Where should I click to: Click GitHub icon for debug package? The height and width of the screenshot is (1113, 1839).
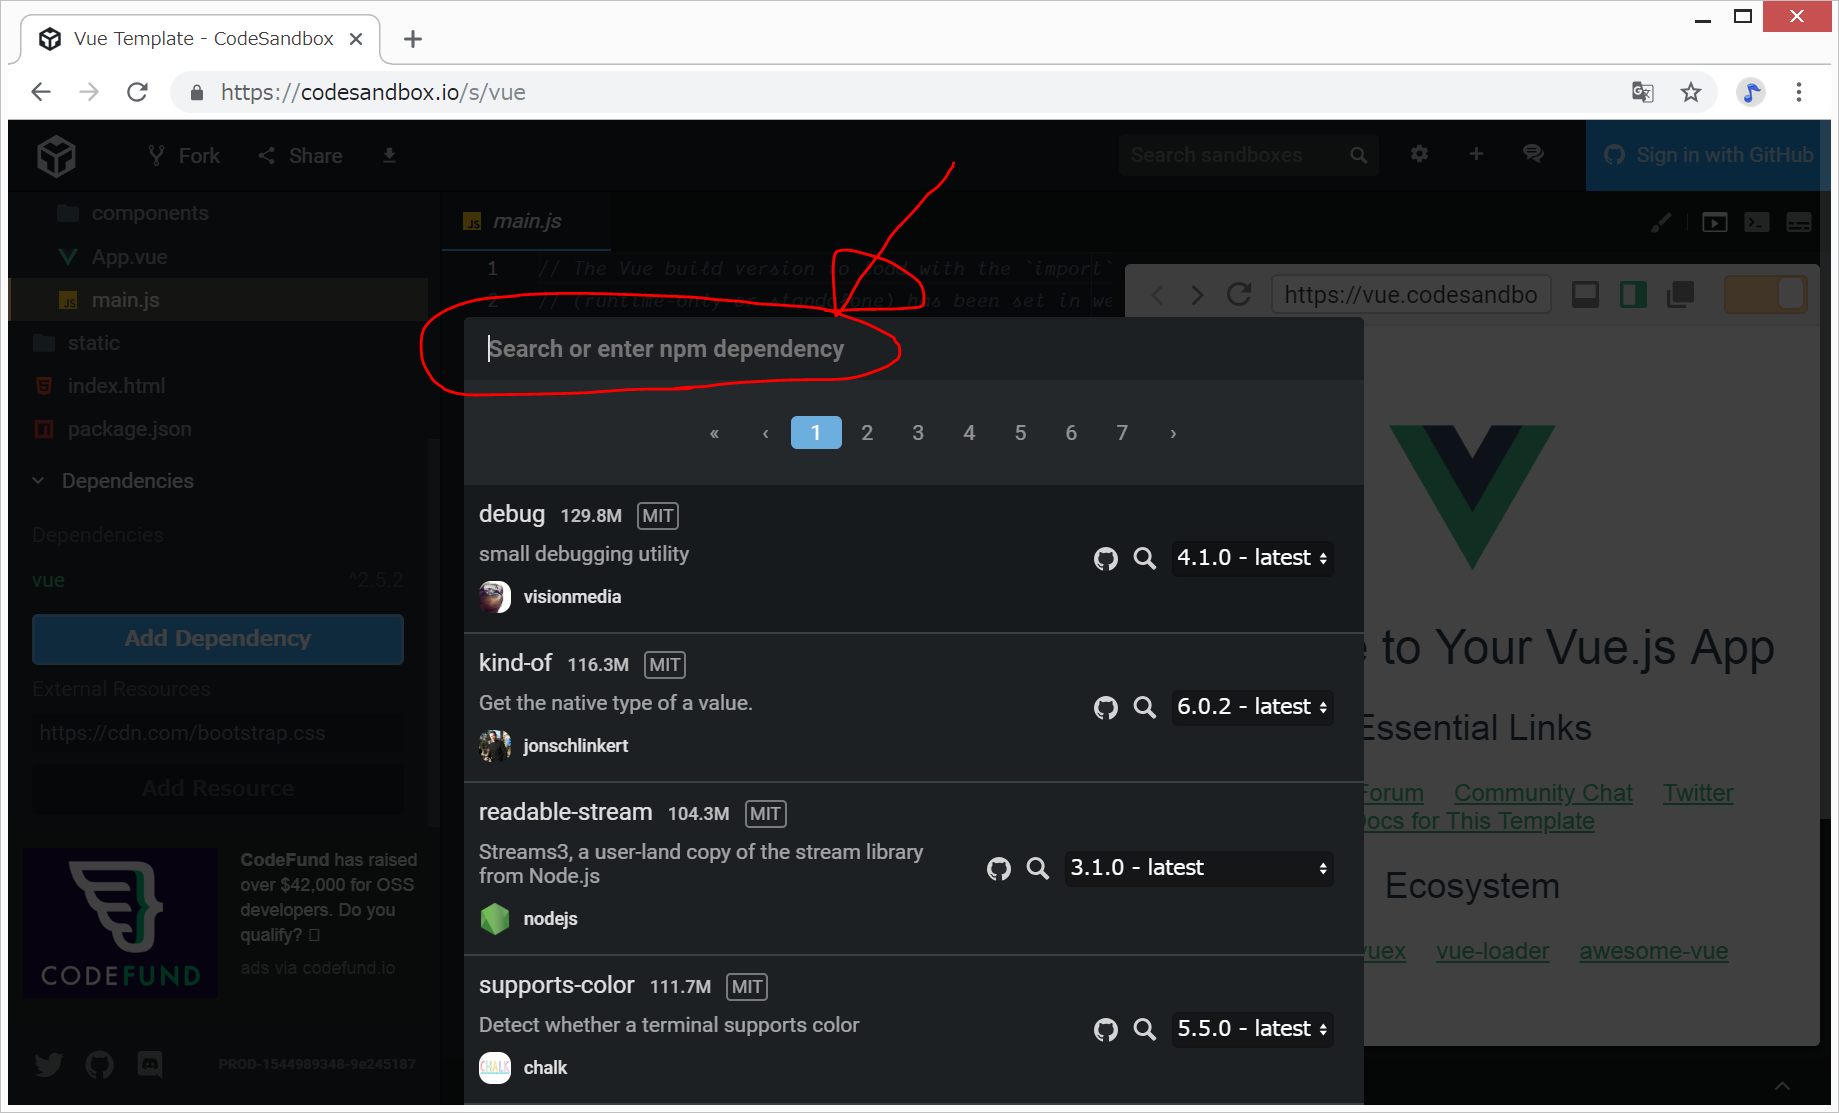1105,559
